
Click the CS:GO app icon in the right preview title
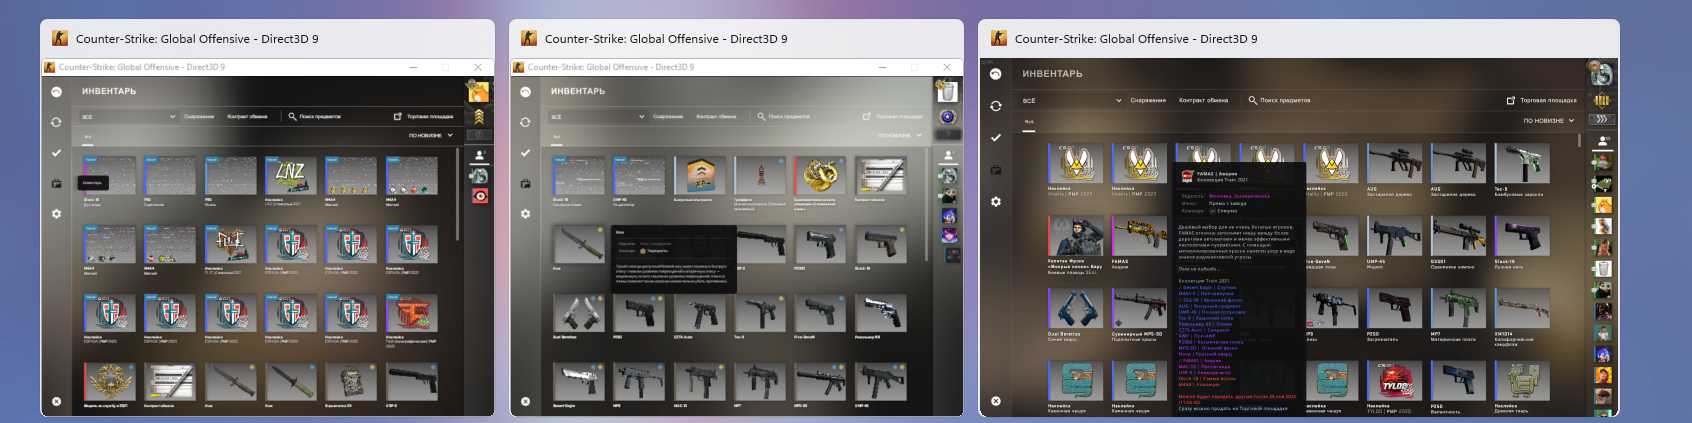click(x=999, y=38)
